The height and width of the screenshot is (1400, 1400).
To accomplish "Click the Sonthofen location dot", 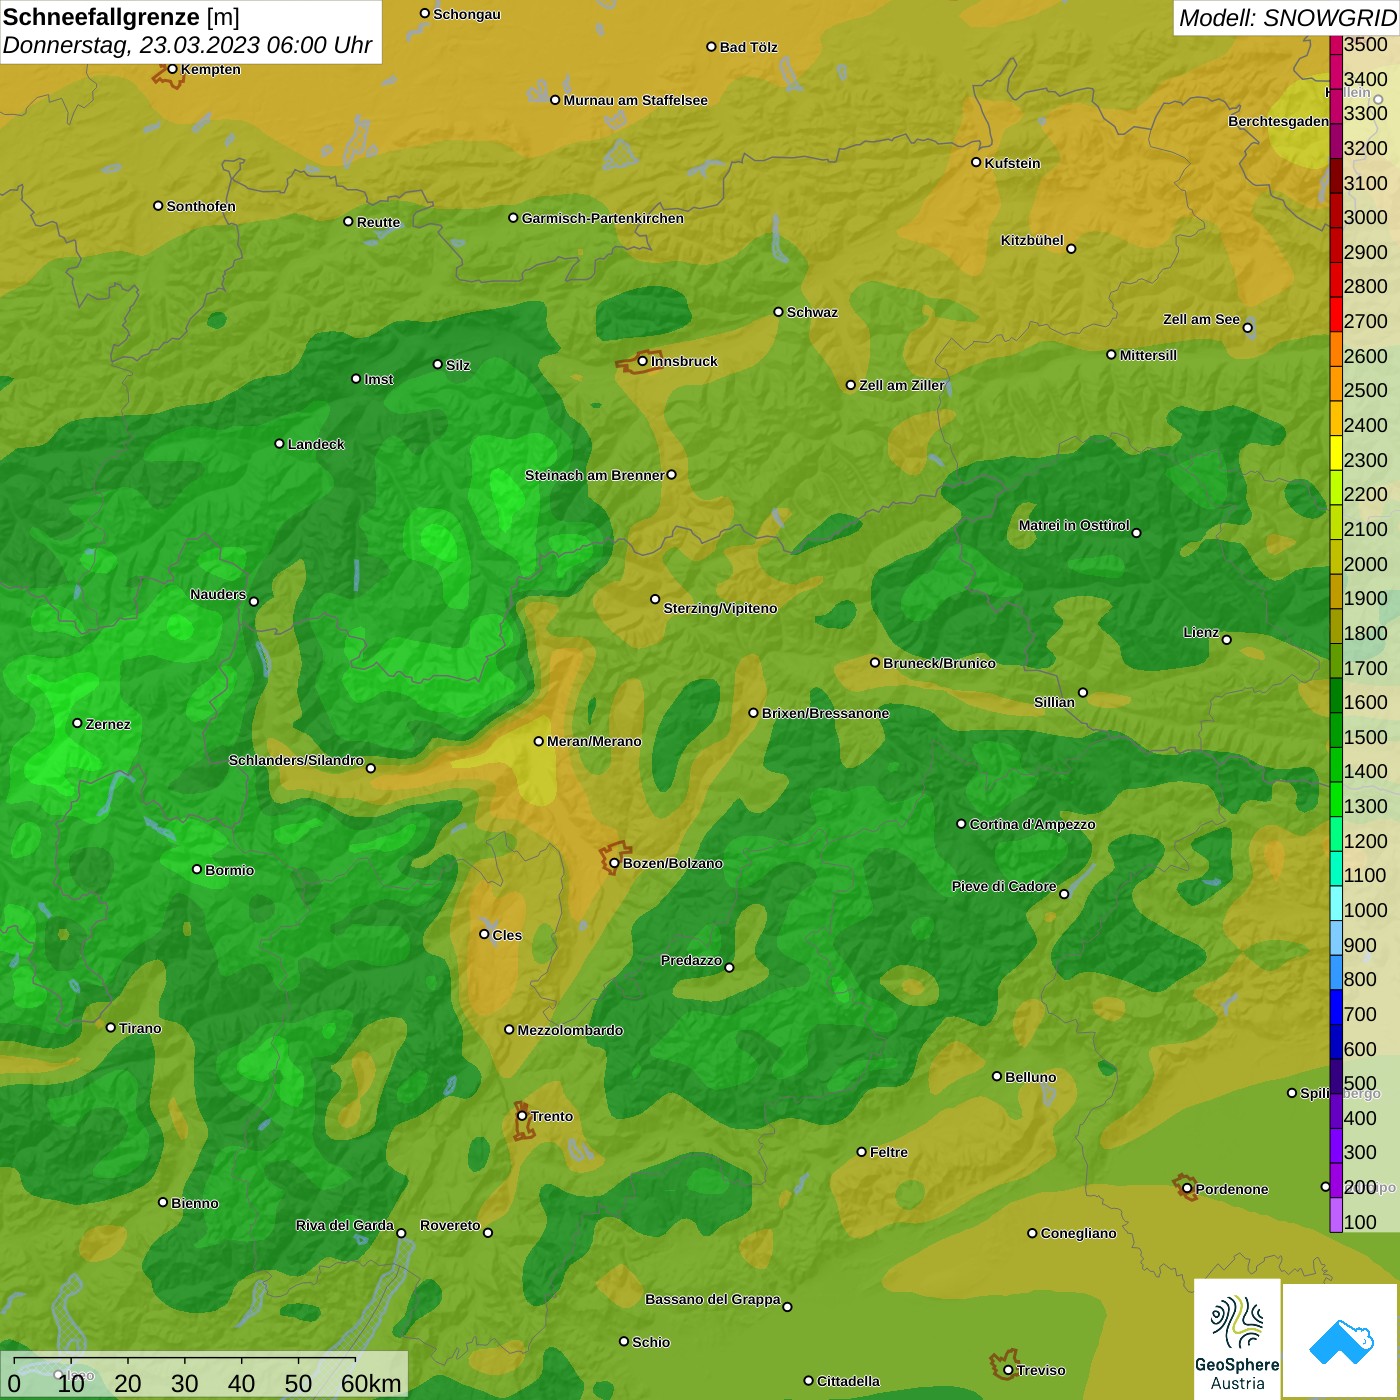I will pyautogui.click(x=158, y=206).
